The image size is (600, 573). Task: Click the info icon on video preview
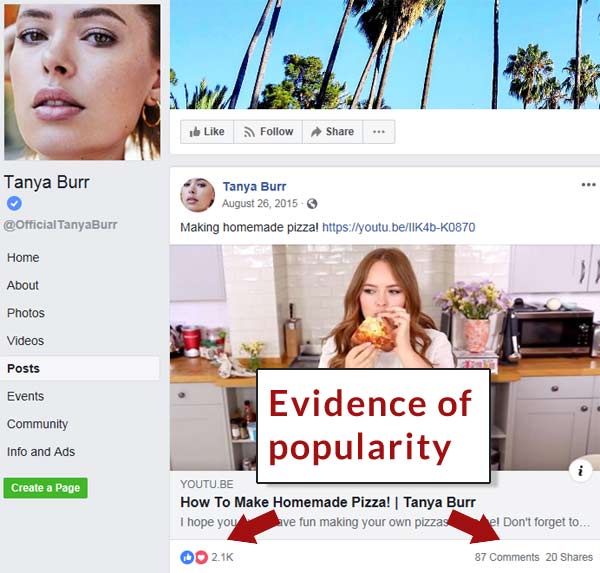click(x=580, y=470)
